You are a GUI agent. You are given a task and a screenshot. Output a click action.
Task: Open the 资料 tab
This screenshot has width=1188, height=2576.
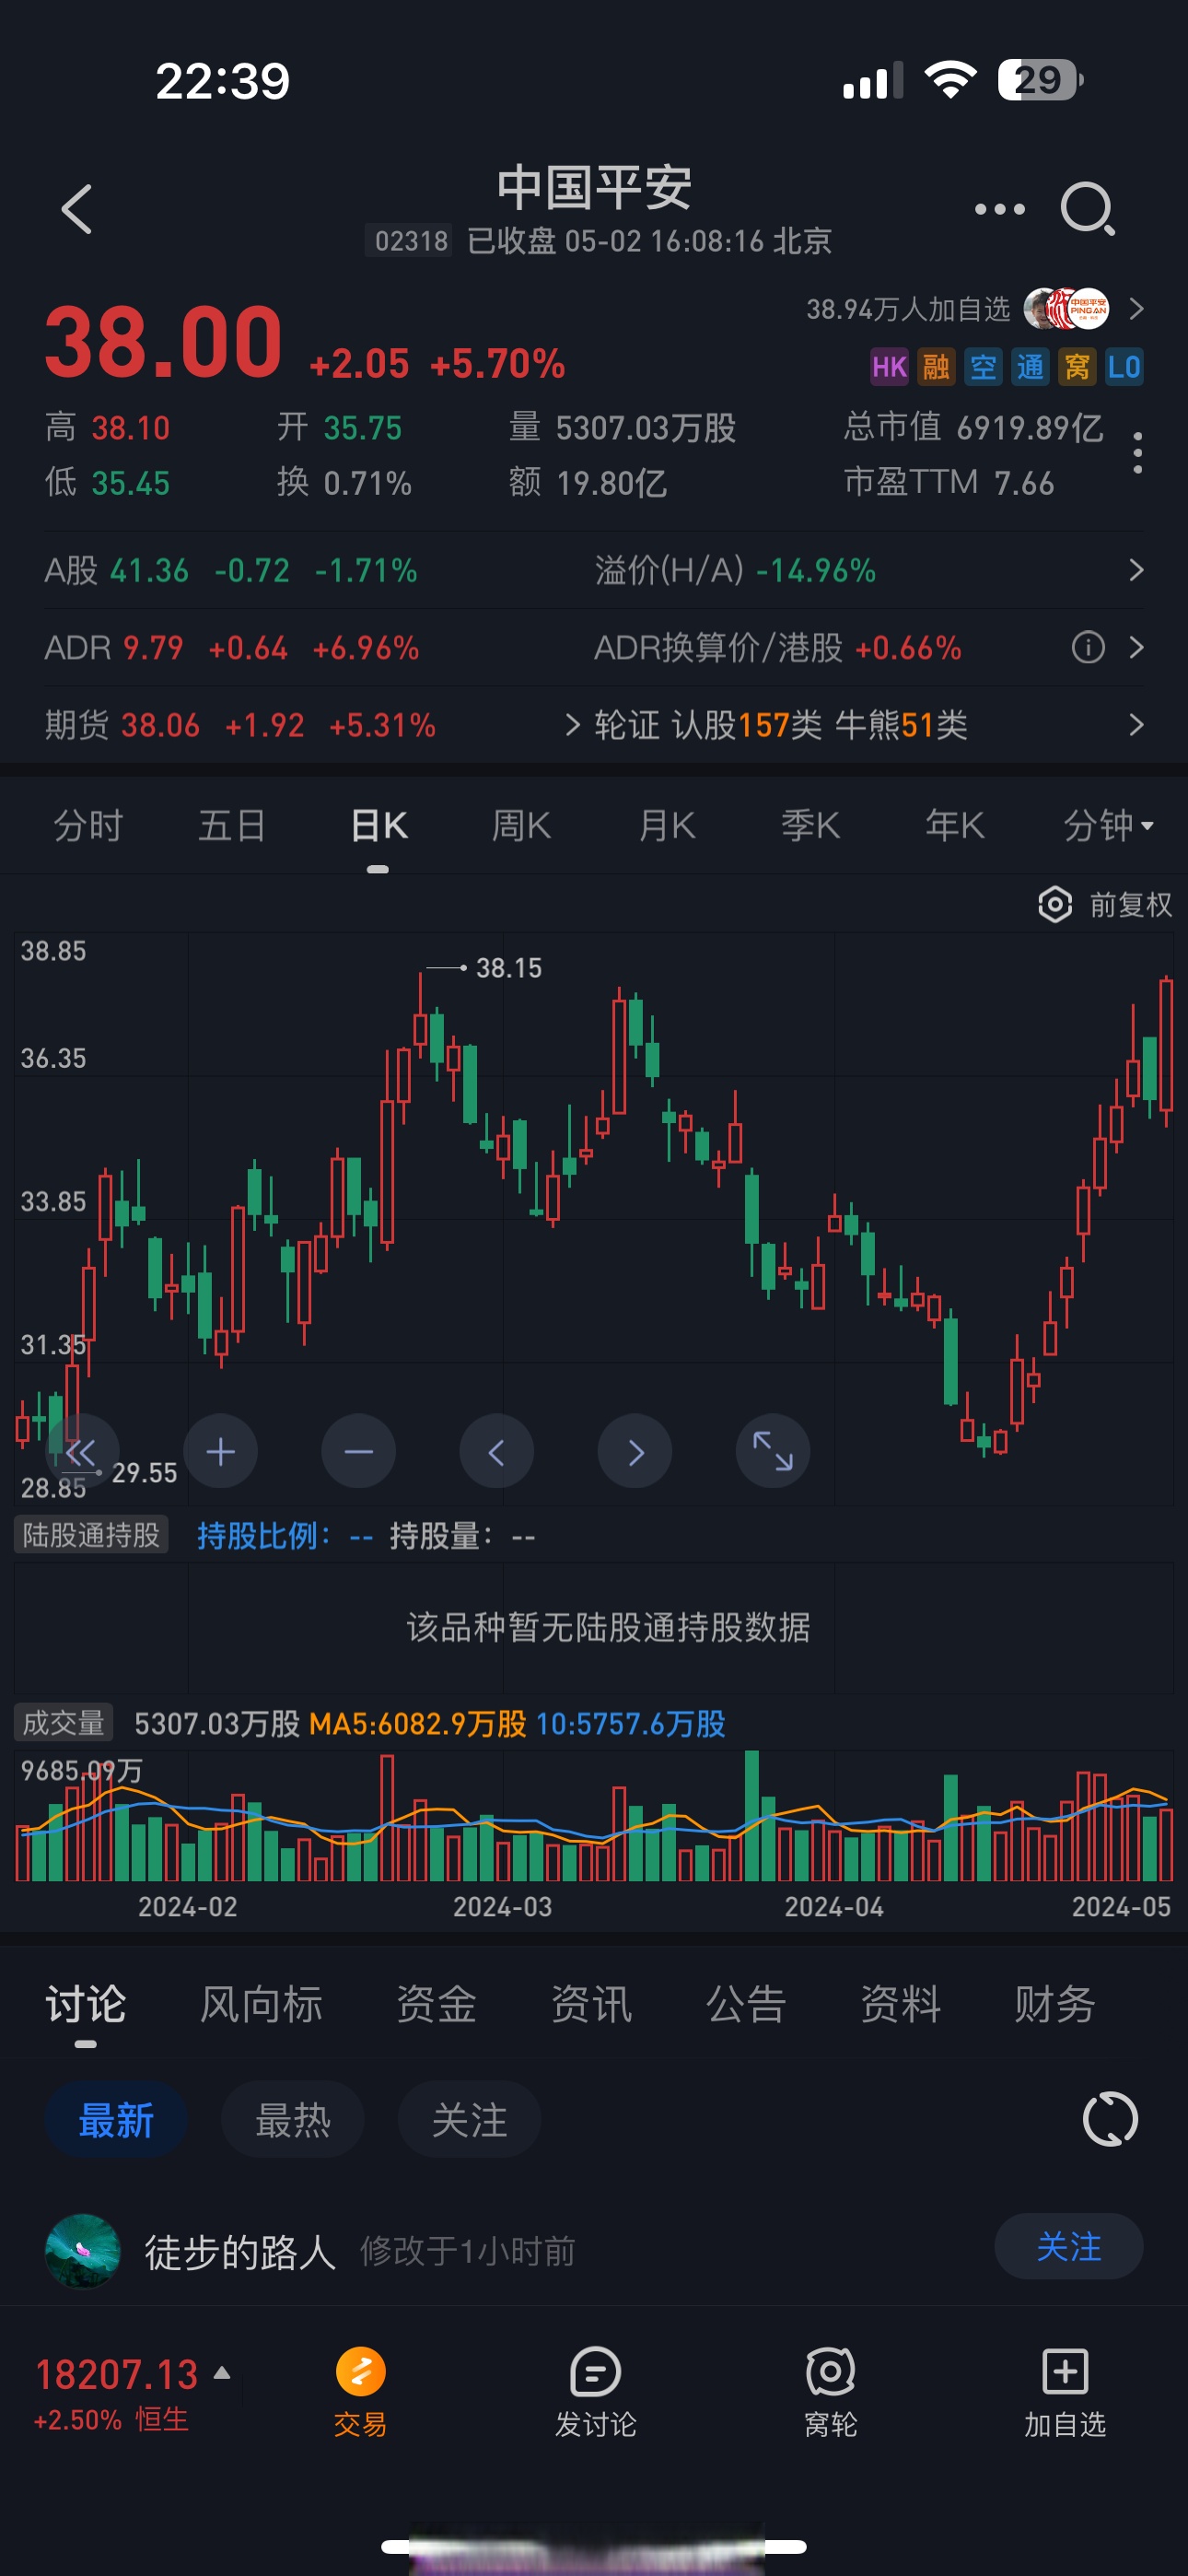point(901,2004)
